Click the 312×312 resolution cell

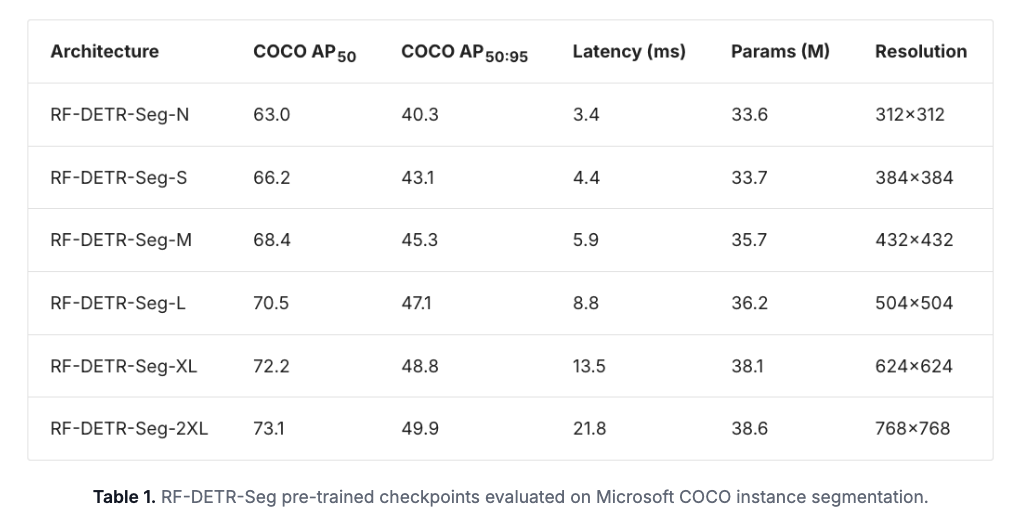909,115
